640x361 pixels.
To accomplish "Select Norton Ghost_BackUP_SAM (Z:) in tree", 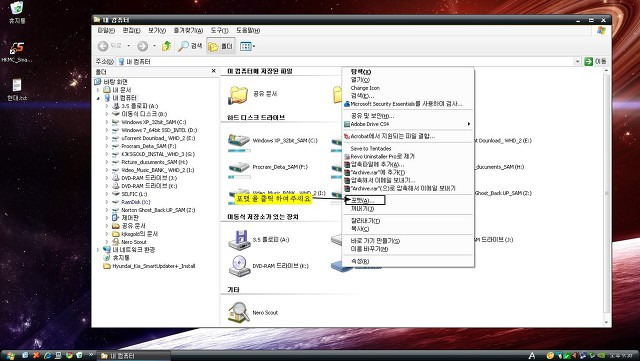I will coord(158,210).
